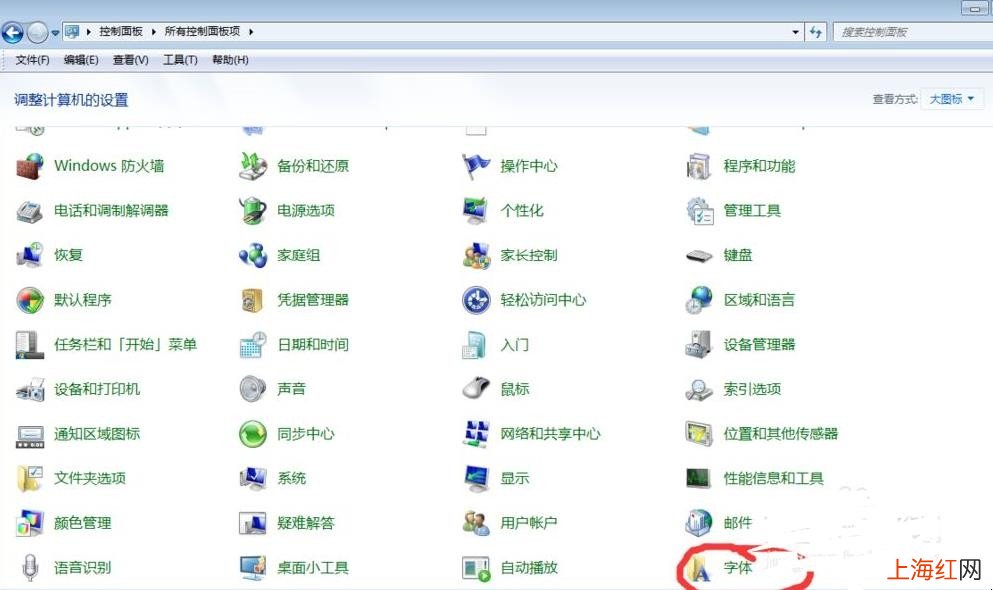Screen dimensions: 993x590
Task: Click the Forward navigation button
Action: tap(37, 32)
